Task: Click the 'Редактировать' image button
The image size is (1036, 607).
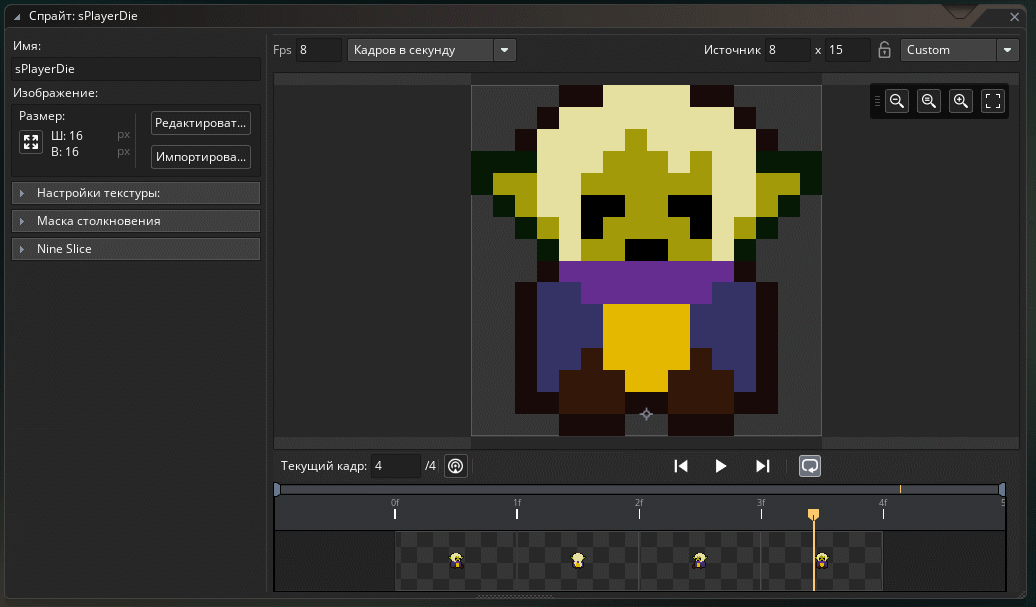Action: click(201, 123)
